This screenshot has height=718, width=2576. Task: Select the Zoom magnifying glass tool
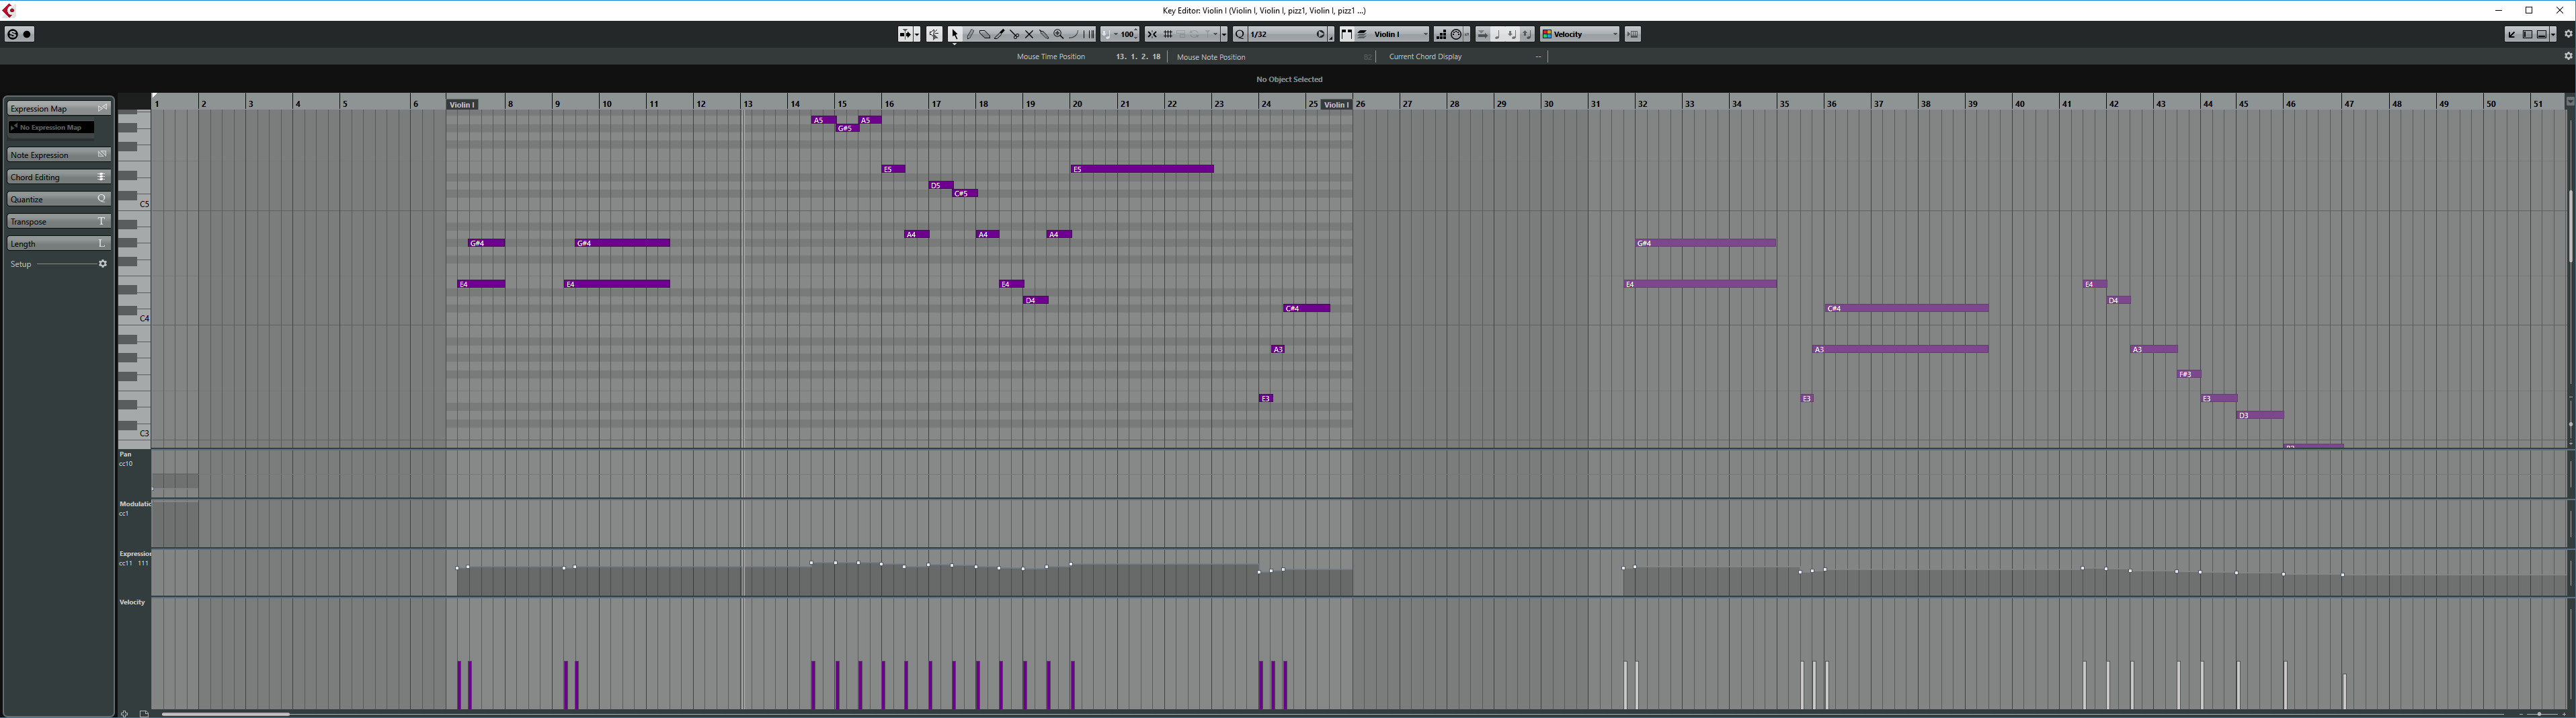pos(1058,33)
